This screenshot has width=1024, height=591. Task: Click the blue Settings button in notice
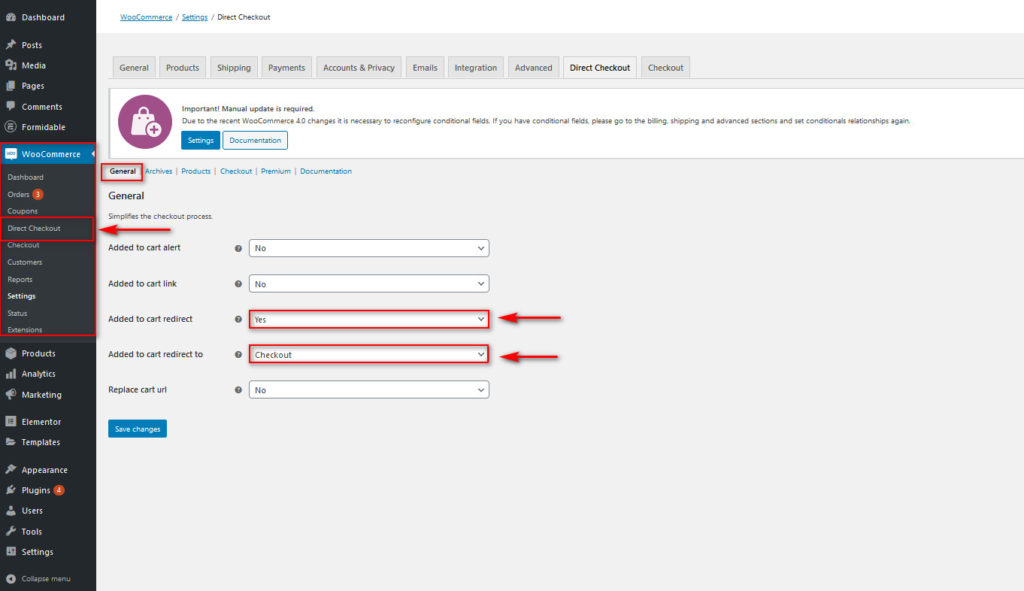[x=200, y=140]
